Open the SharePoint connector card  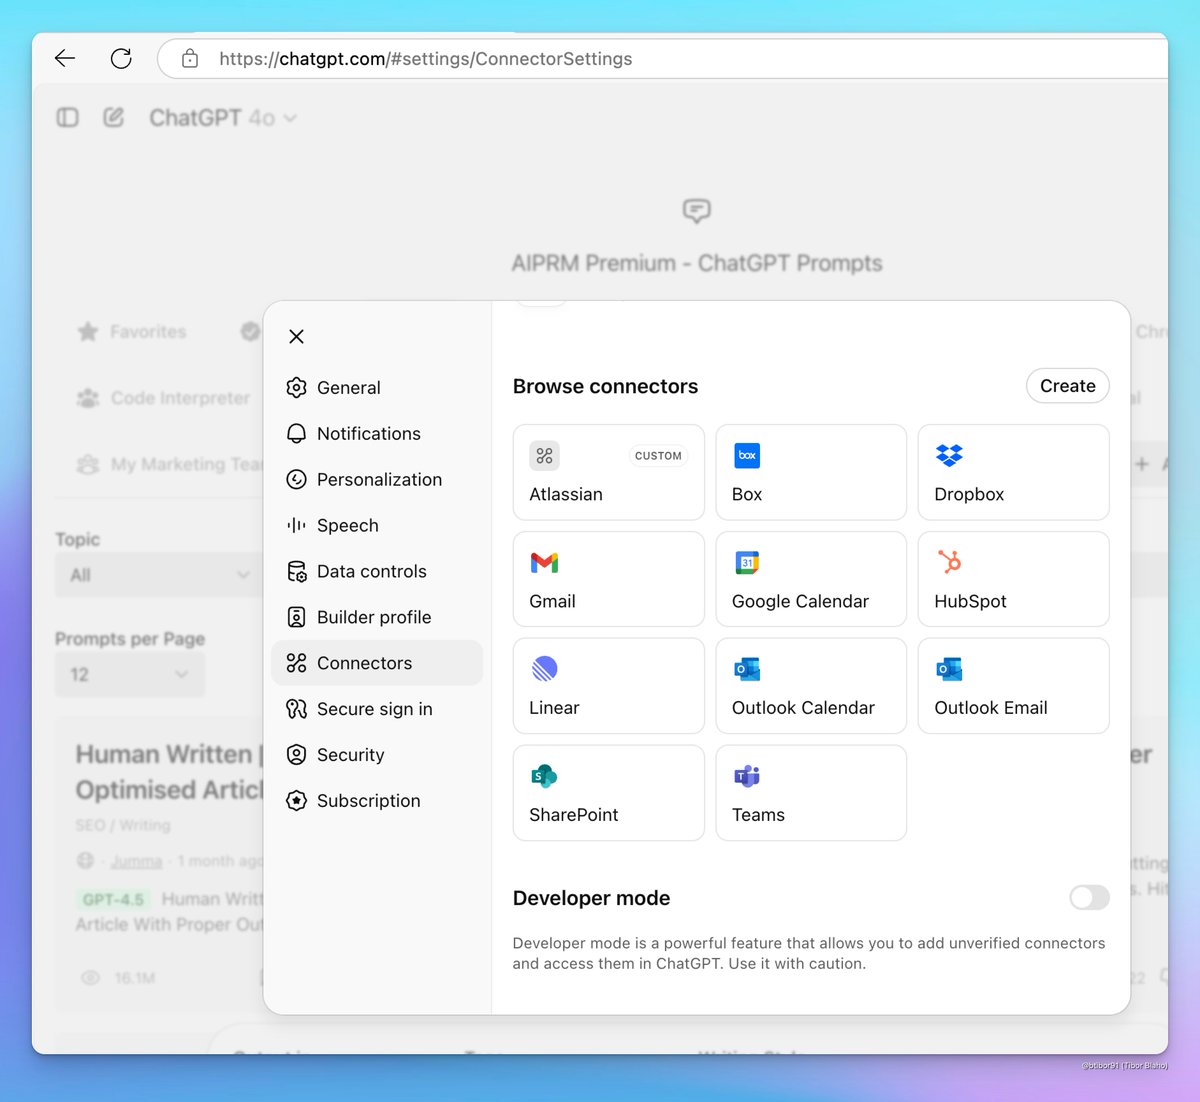click(609, 793)
